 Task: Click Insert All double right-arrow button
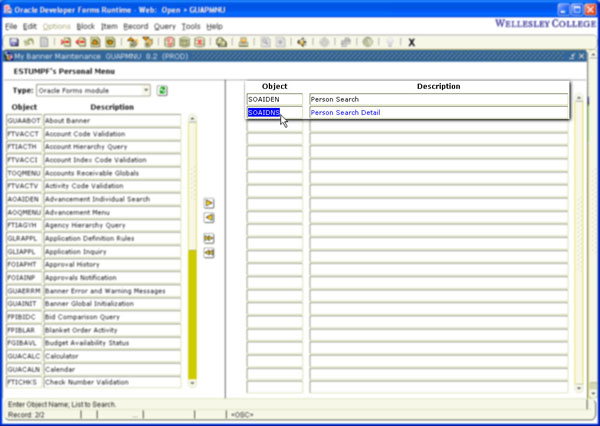209,238
